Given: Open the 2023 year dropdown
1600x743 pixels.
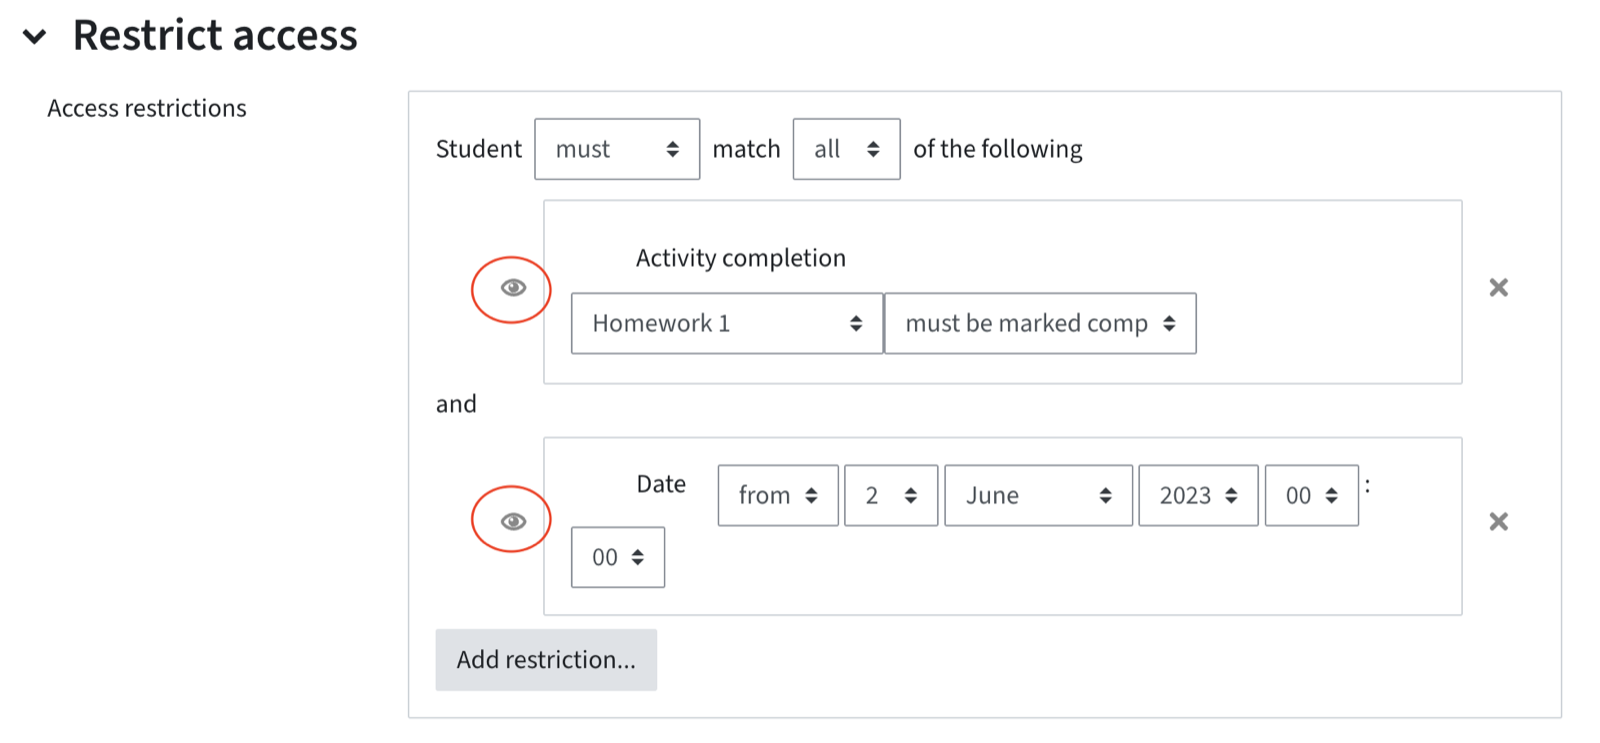Looking at the screenshot, I should point(1198,495).
